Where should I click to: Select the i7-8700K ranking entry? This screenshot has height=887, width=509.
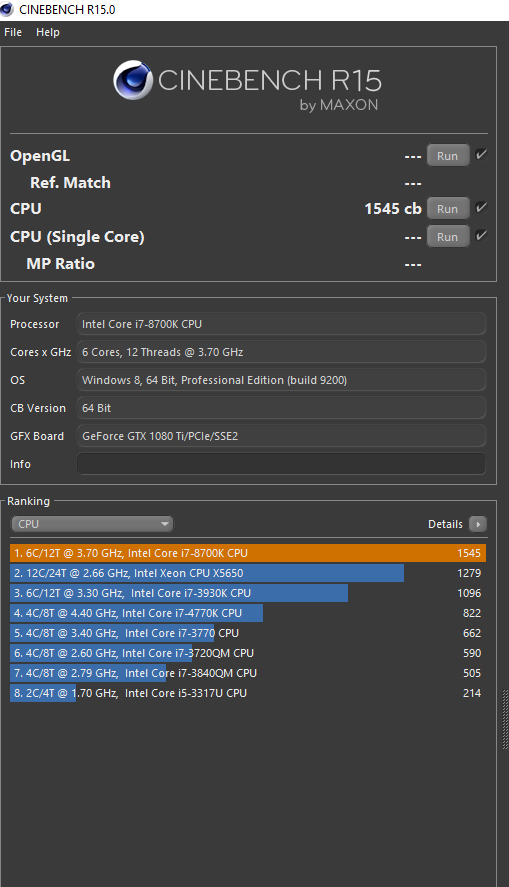coord(248,553)
